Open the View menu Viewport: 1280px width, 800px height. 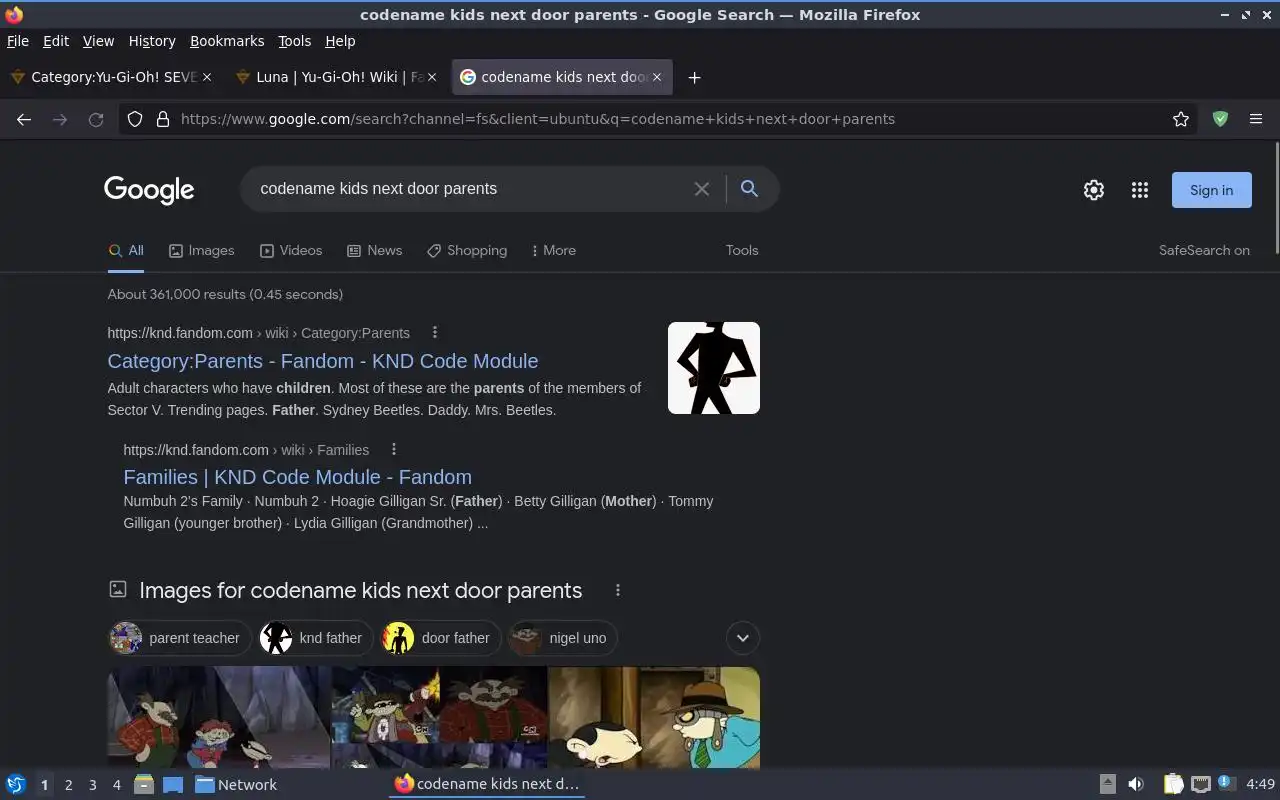(98, 41)
